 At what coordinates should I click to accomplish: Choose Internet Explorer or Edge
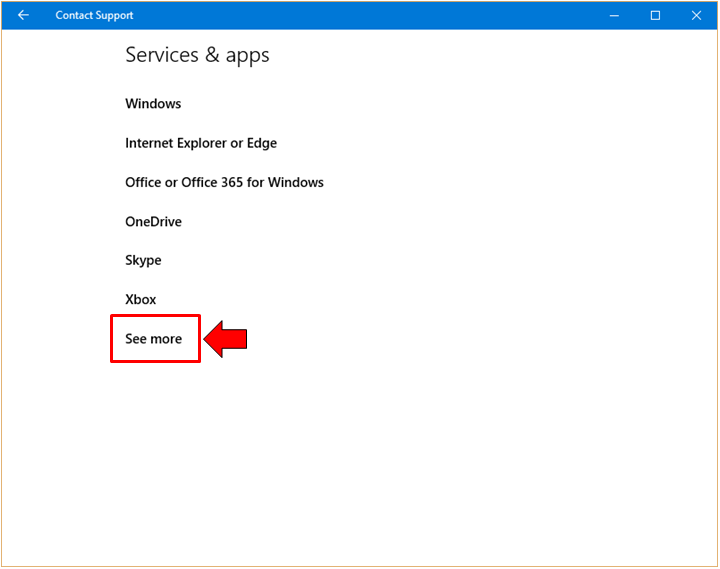click(x=201, y=143)
